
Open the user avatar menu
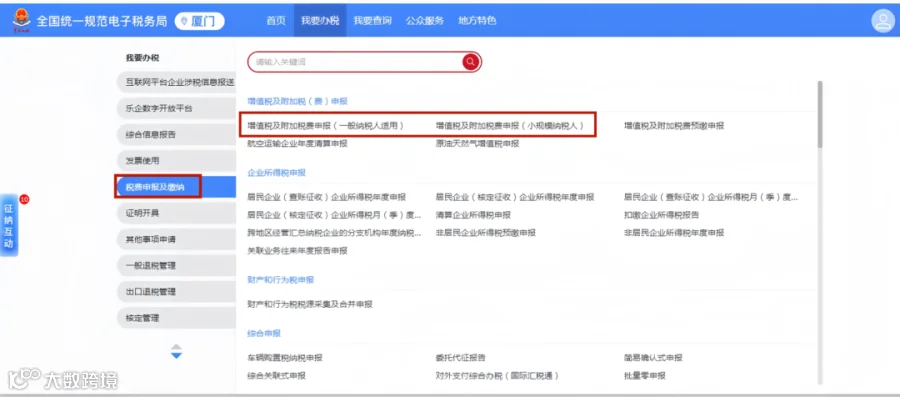coord(882,21)
